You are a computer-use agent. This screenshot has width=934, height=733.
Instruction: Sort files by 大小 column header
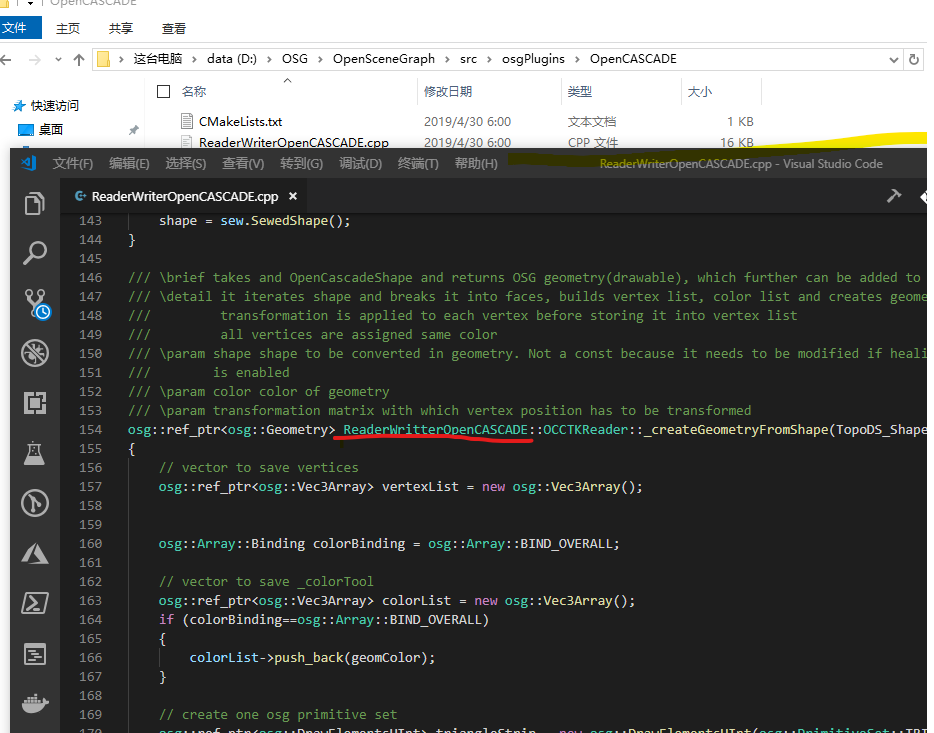click(x=700, y=92)
